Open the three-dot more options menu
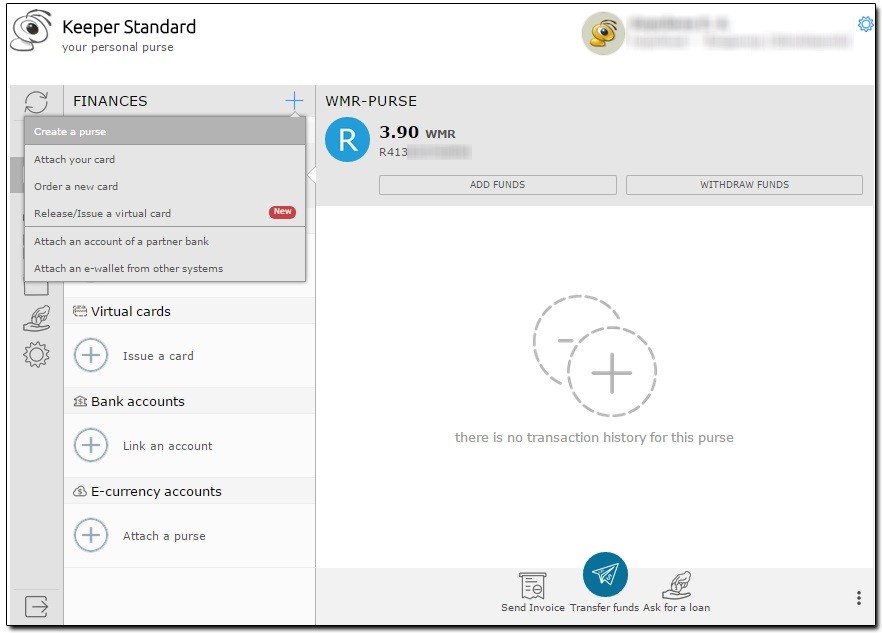The height and width of the screenshot is (633, 882). tap(858, 598)
